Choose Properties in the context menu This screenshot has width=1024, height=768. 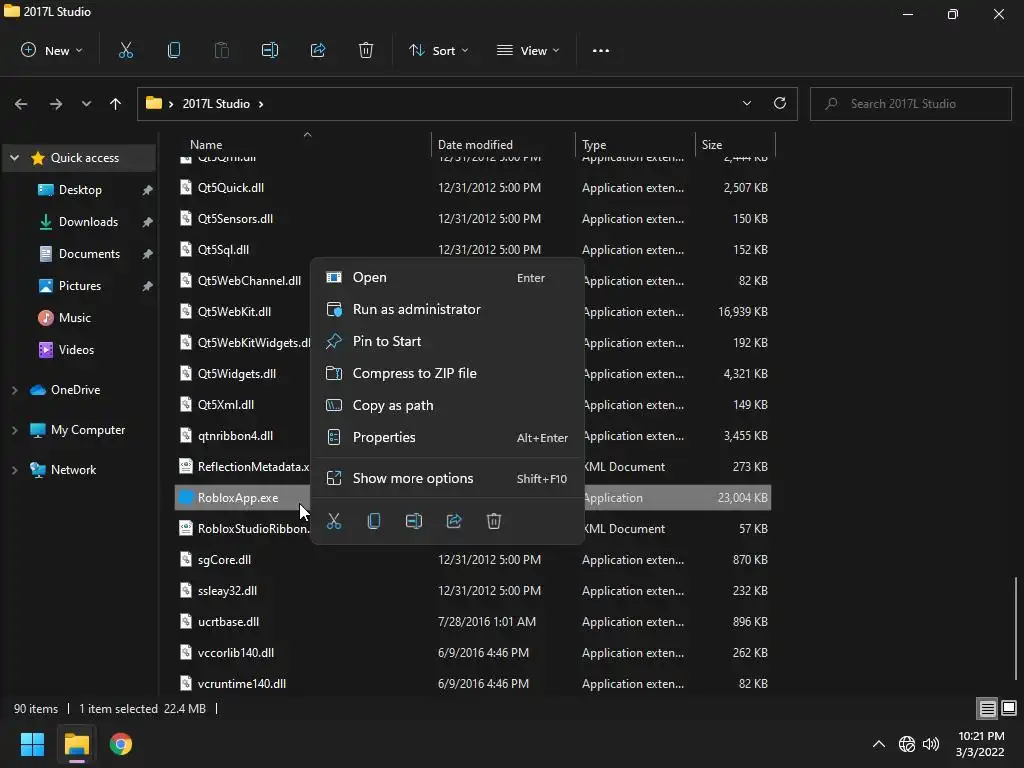pos(447,438)
